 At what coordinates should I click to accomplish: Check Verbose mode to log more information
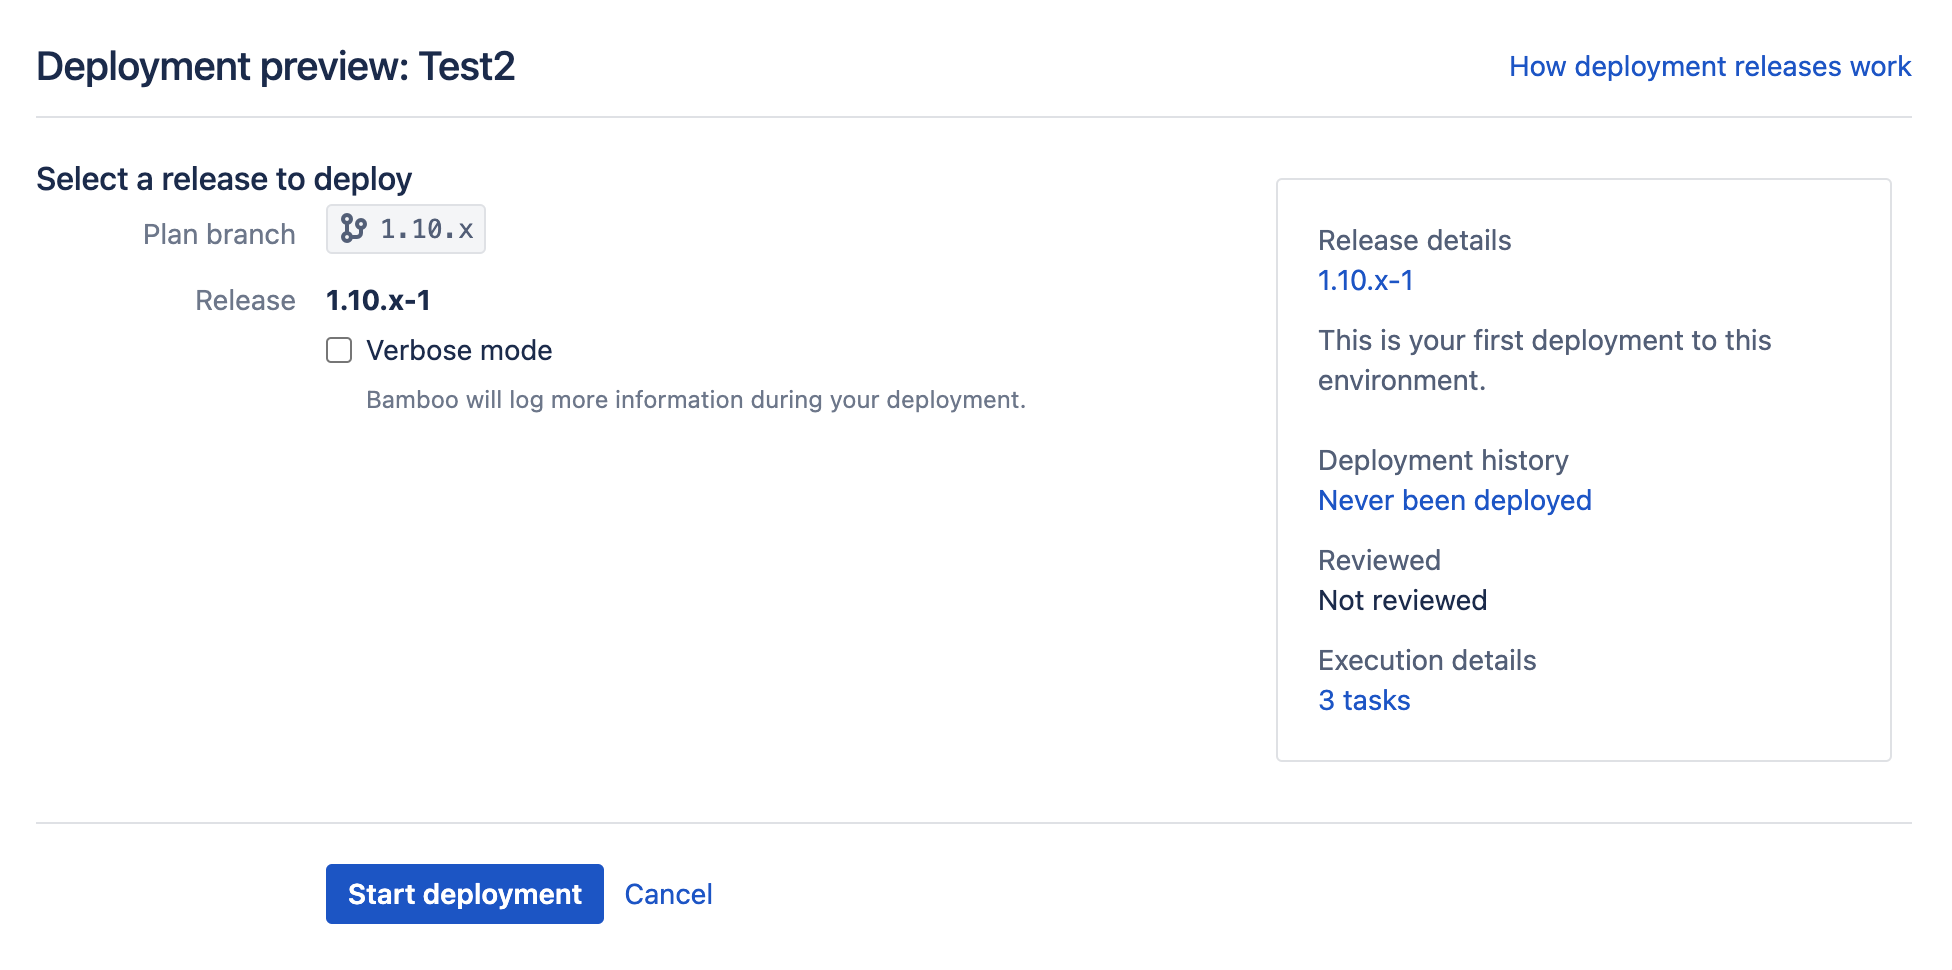[x=339, y=350]
